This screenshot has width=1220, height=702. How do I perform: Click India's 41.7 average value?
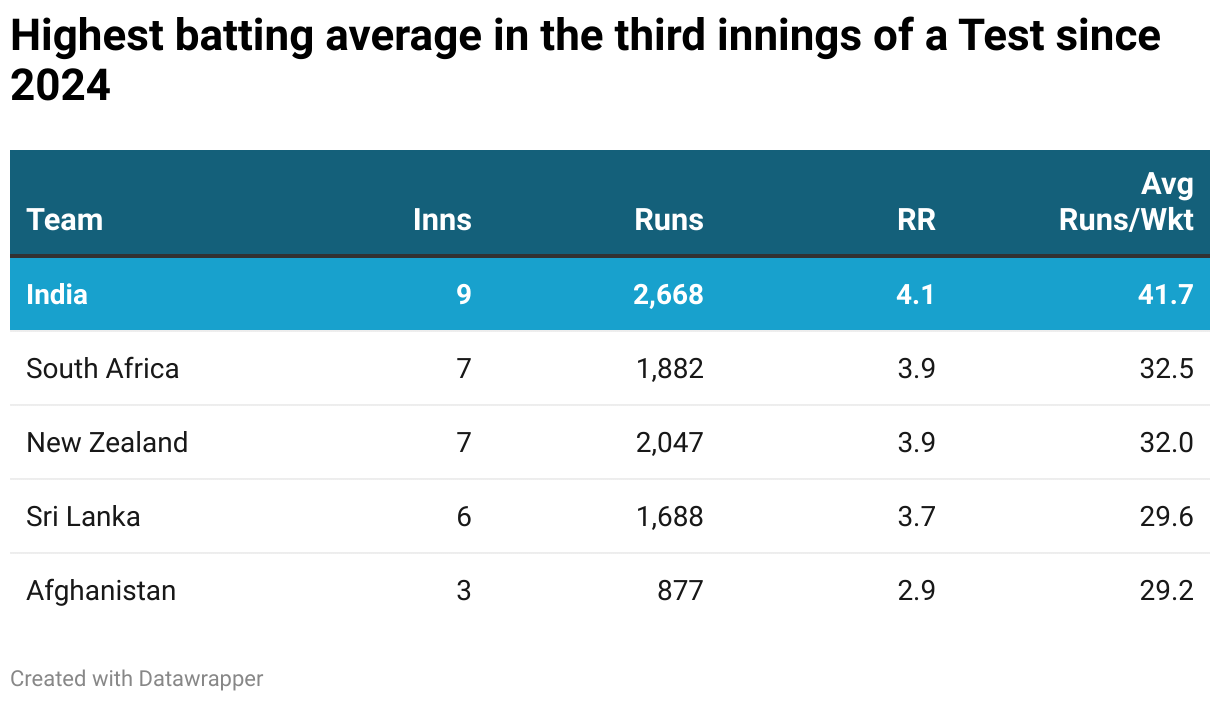coord(1168,294)
